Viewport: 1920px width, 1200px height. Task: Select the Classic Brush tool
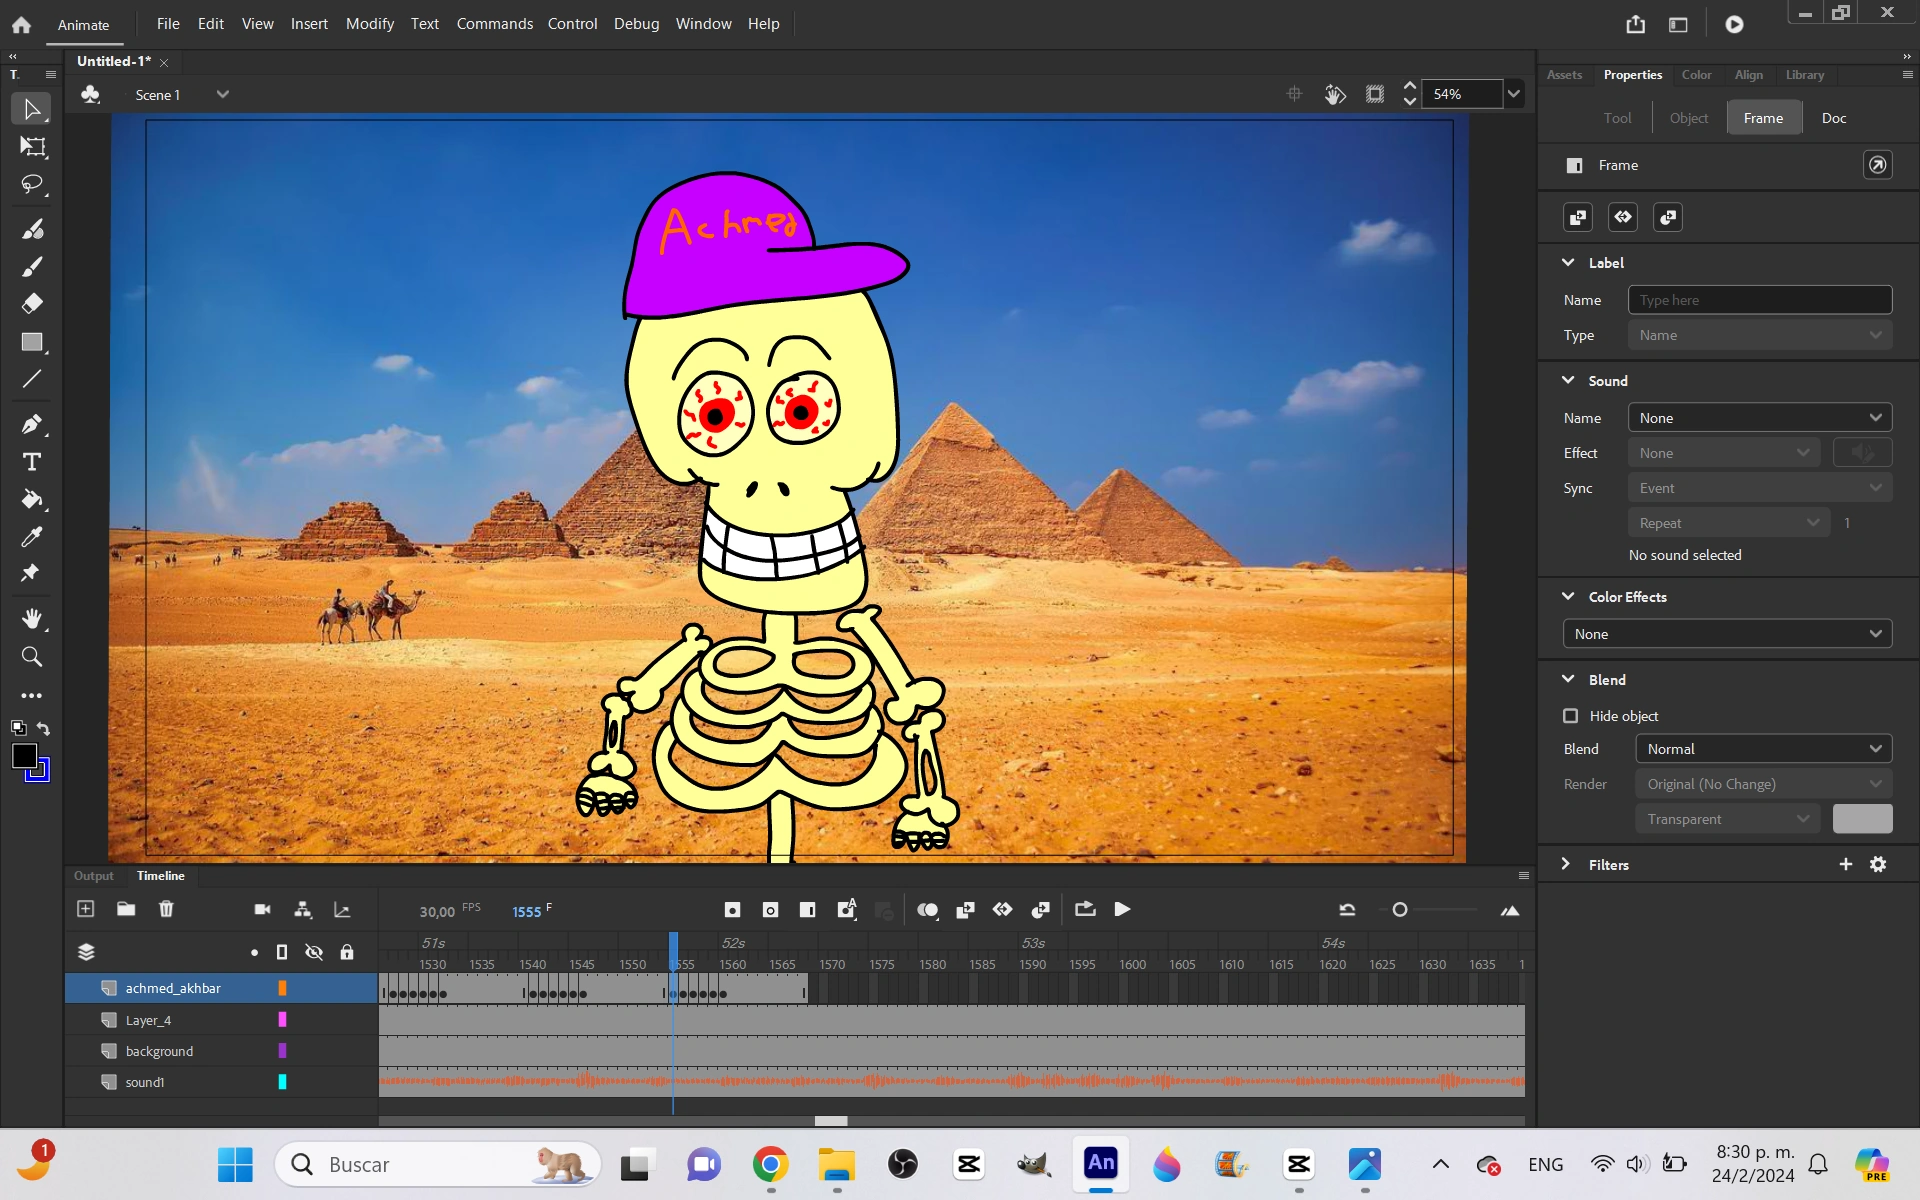(x=33, y=267)
